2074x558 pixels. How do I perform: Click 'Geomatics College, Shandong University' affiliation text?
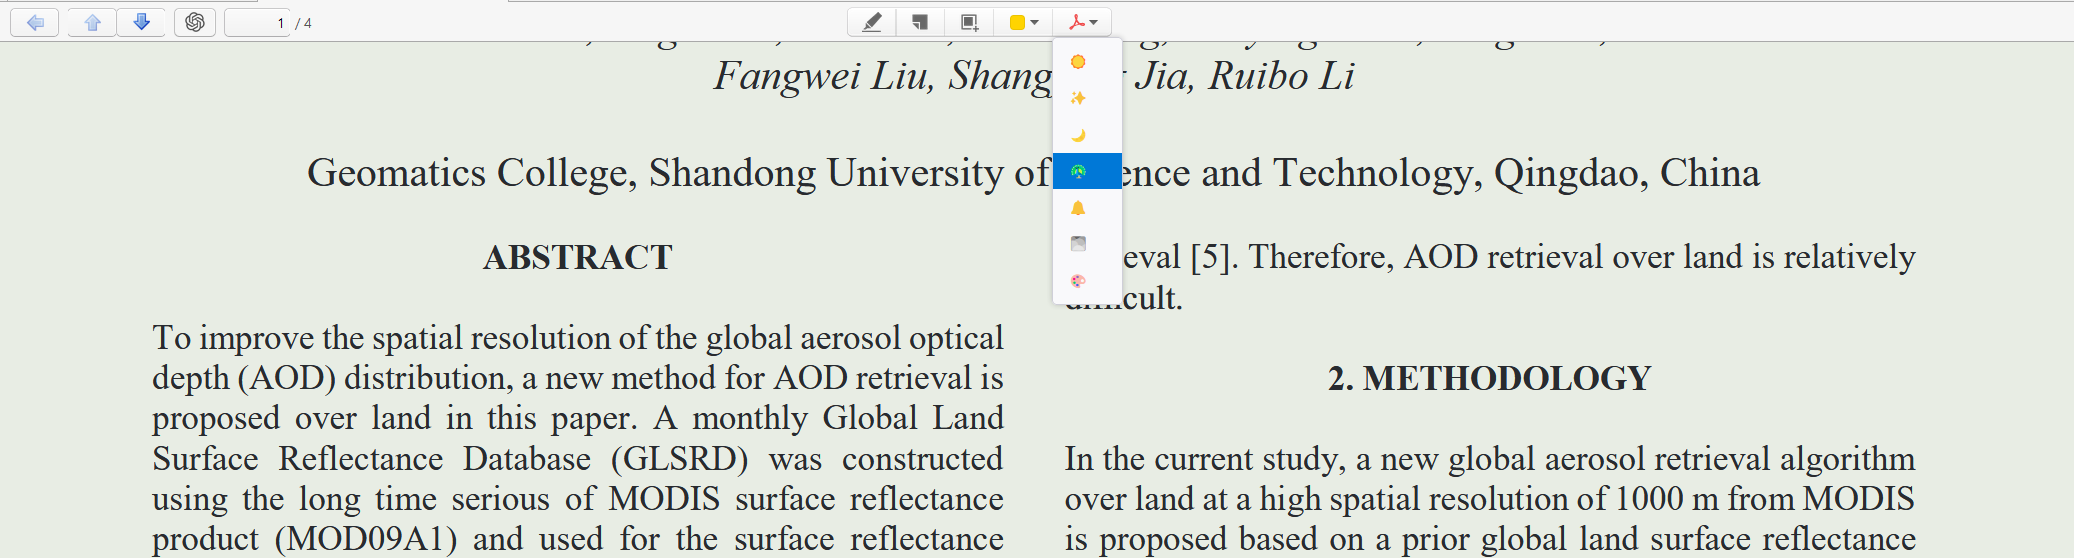point(661,173)
